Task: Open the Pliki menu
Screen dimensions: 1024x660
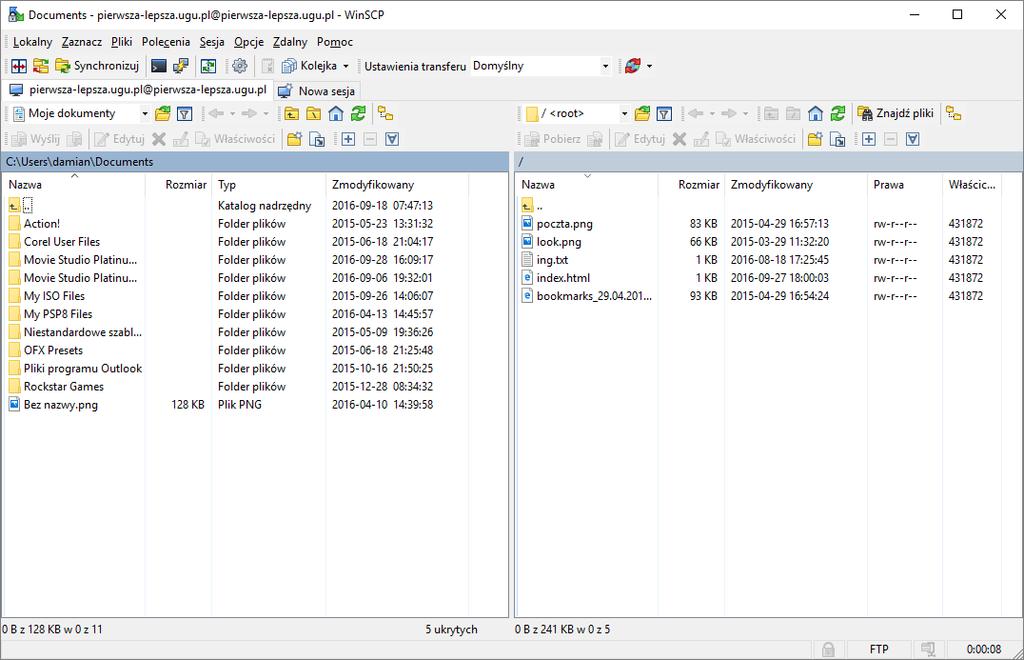Action: 121,42
